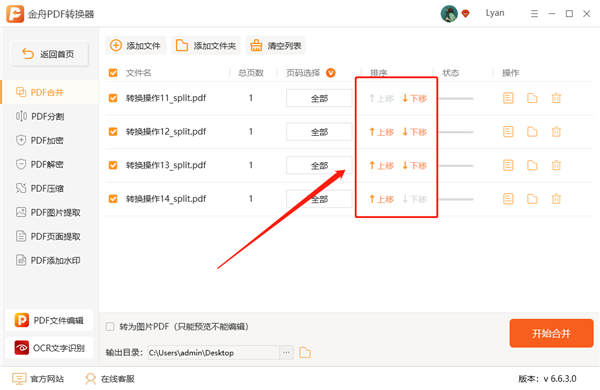The width and height of the screenshot is (600, 390).
Task: Click the user avatar picture
Action: click(449, 14)
